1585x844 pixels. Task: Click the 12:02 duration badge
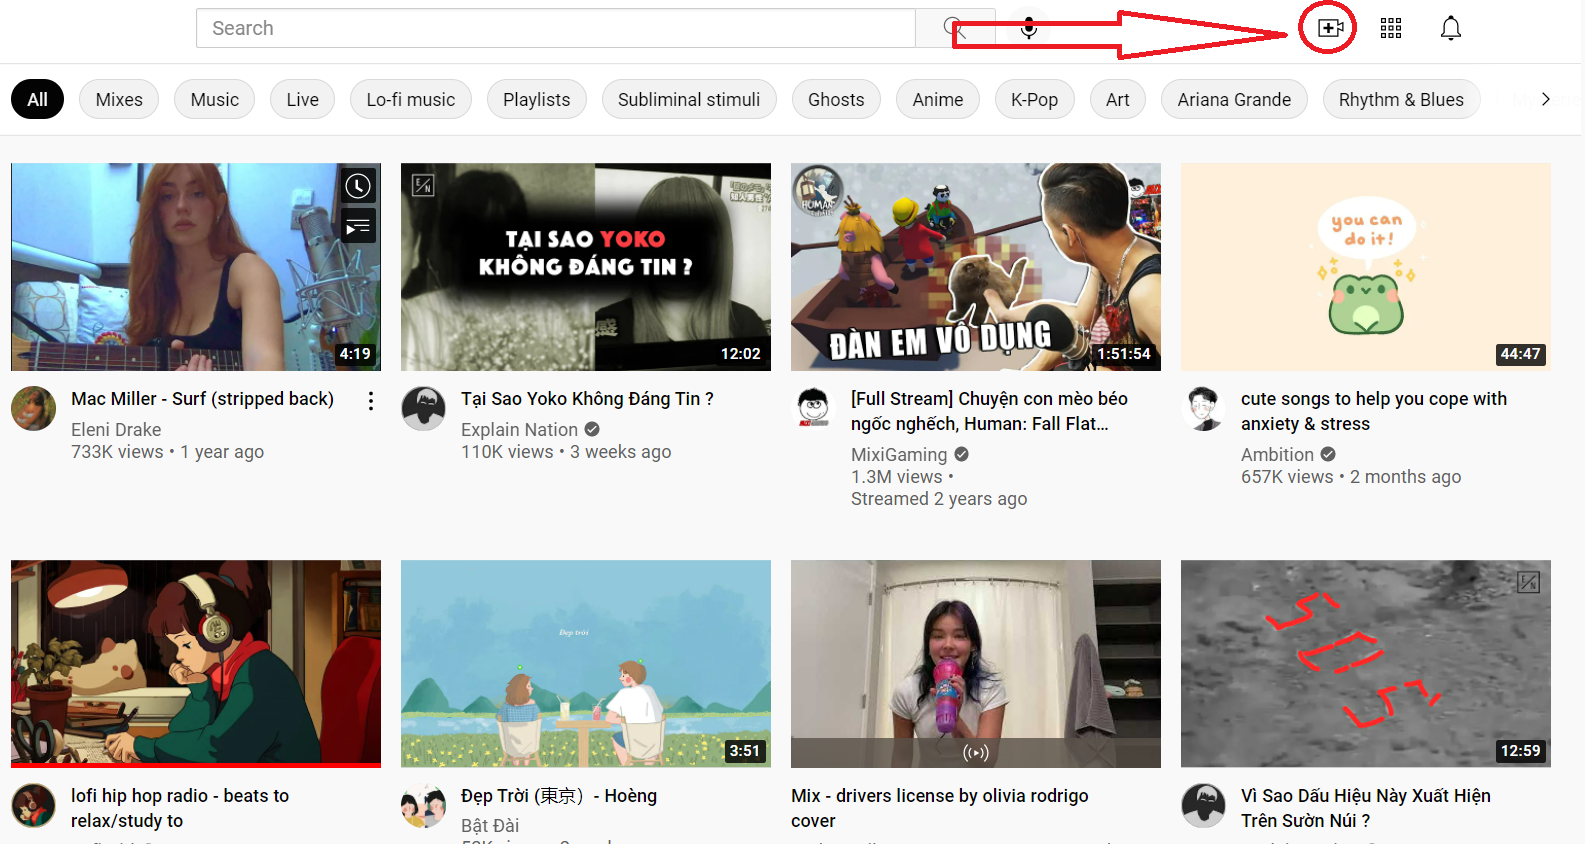[740, 354]
